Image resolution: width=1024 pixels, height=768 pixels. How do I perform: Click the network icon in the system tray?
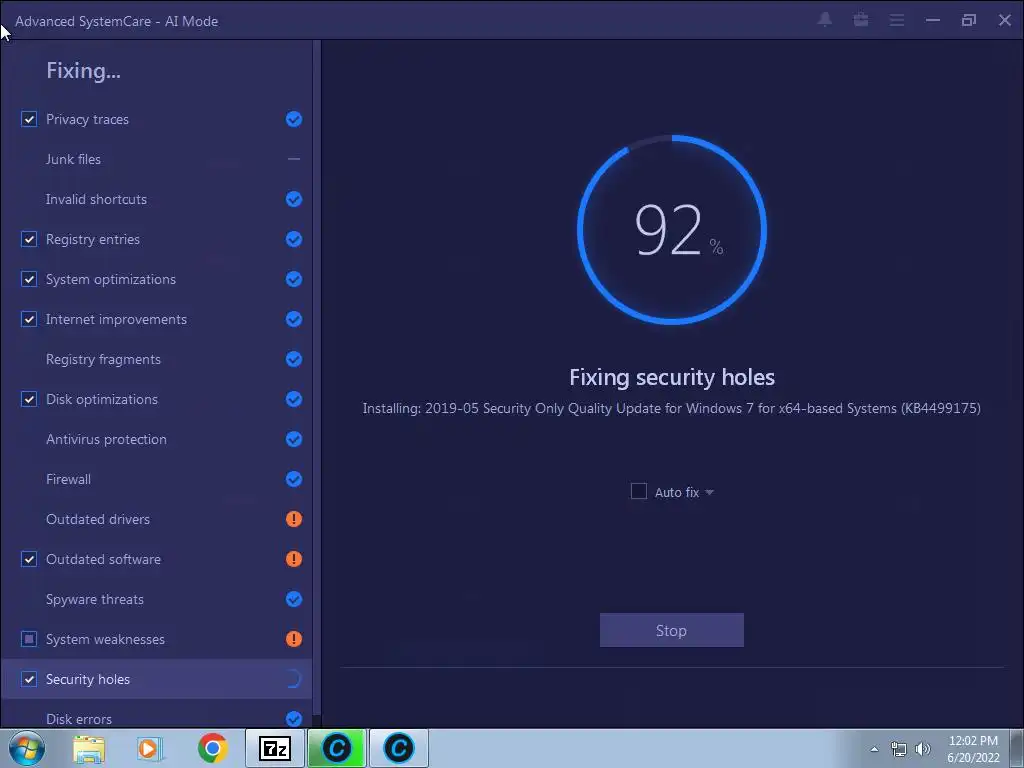click(899, 749)
